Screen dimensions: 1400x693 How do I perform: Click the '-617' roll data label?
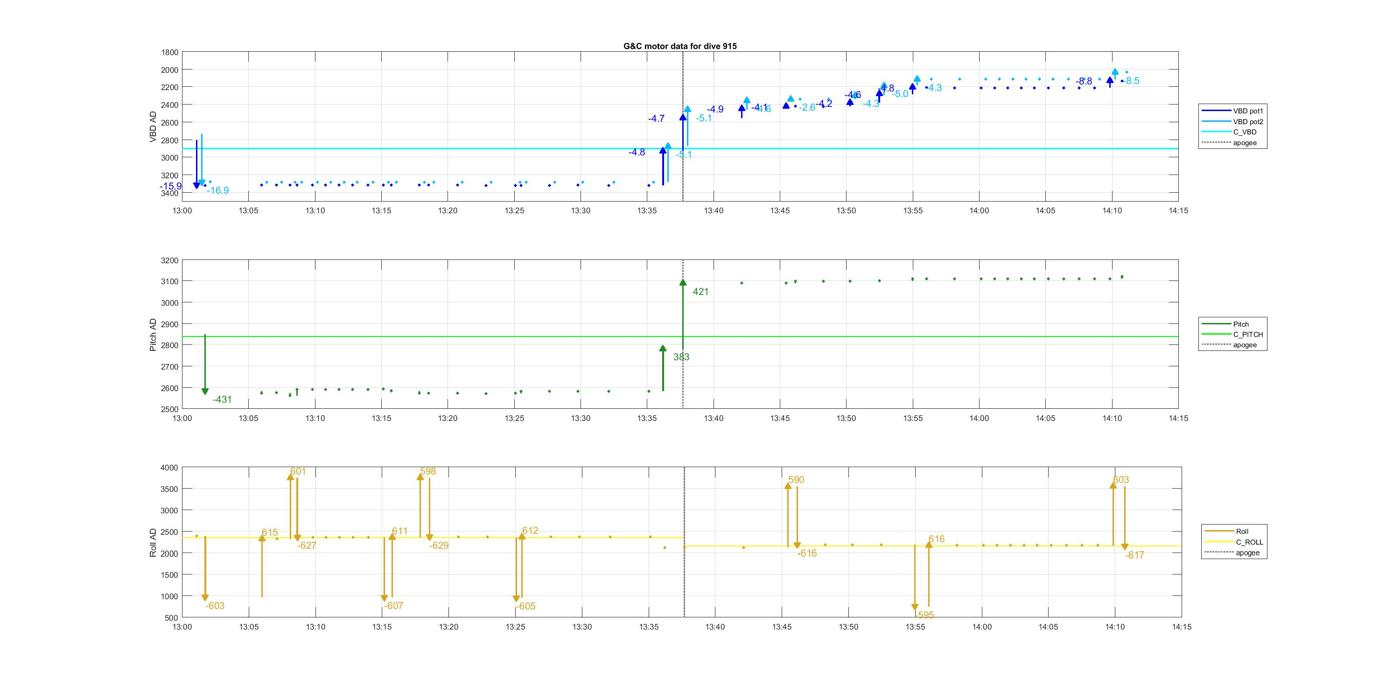tap(1135, 555)
